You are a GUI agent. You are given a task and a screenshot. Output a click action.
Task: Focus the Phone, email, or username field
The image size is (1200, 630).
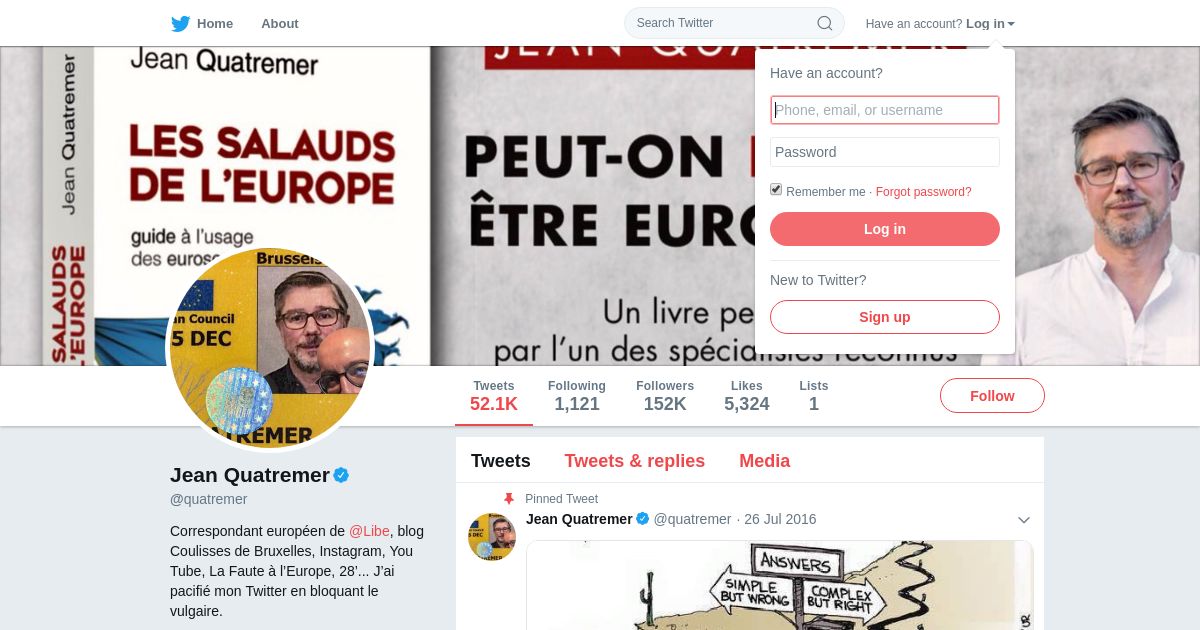coord(885,110)
